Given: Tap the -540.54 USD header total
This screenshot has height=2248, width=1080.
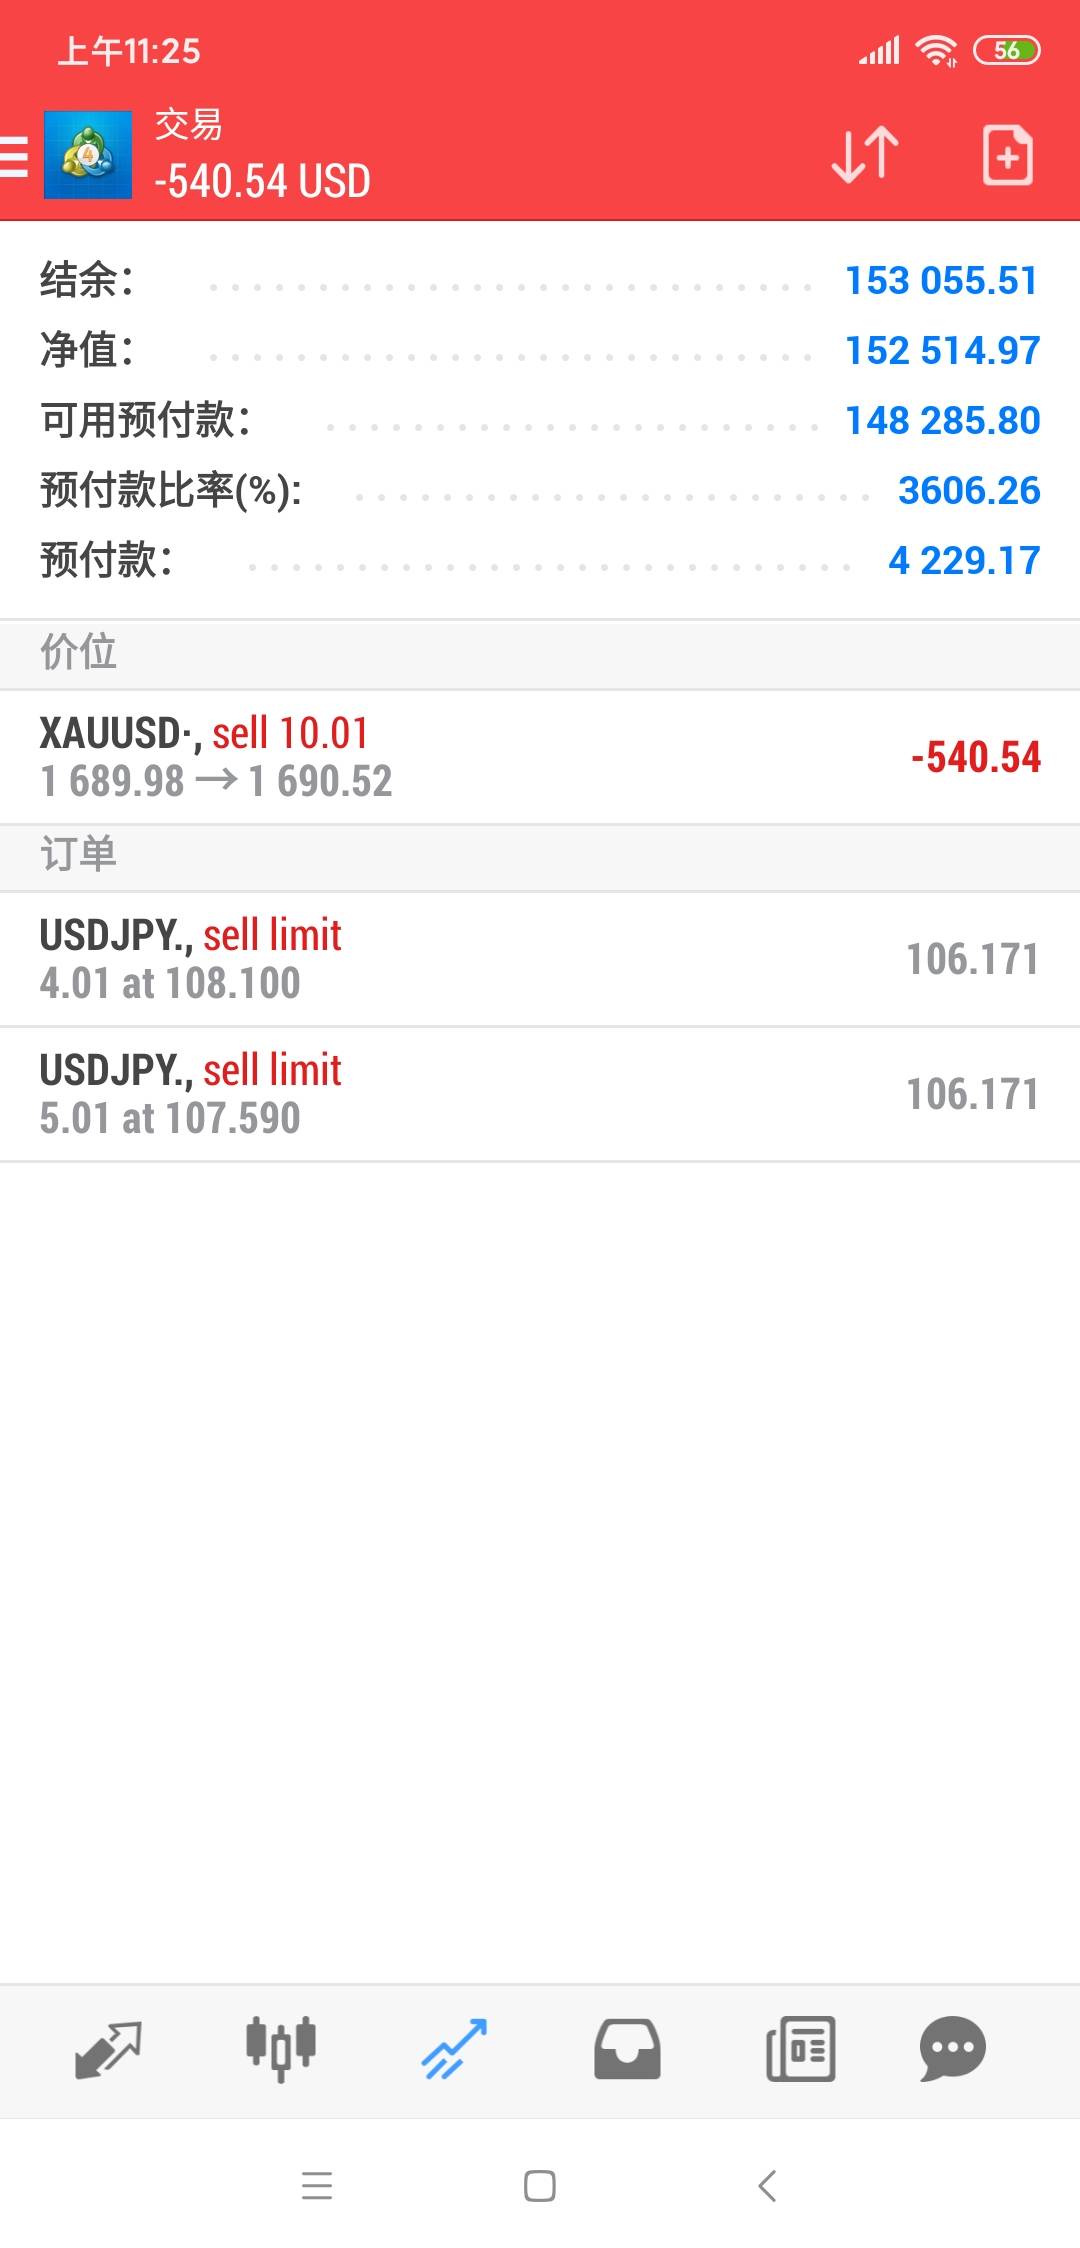Looking at the screenshot, I should coord(263,182).
